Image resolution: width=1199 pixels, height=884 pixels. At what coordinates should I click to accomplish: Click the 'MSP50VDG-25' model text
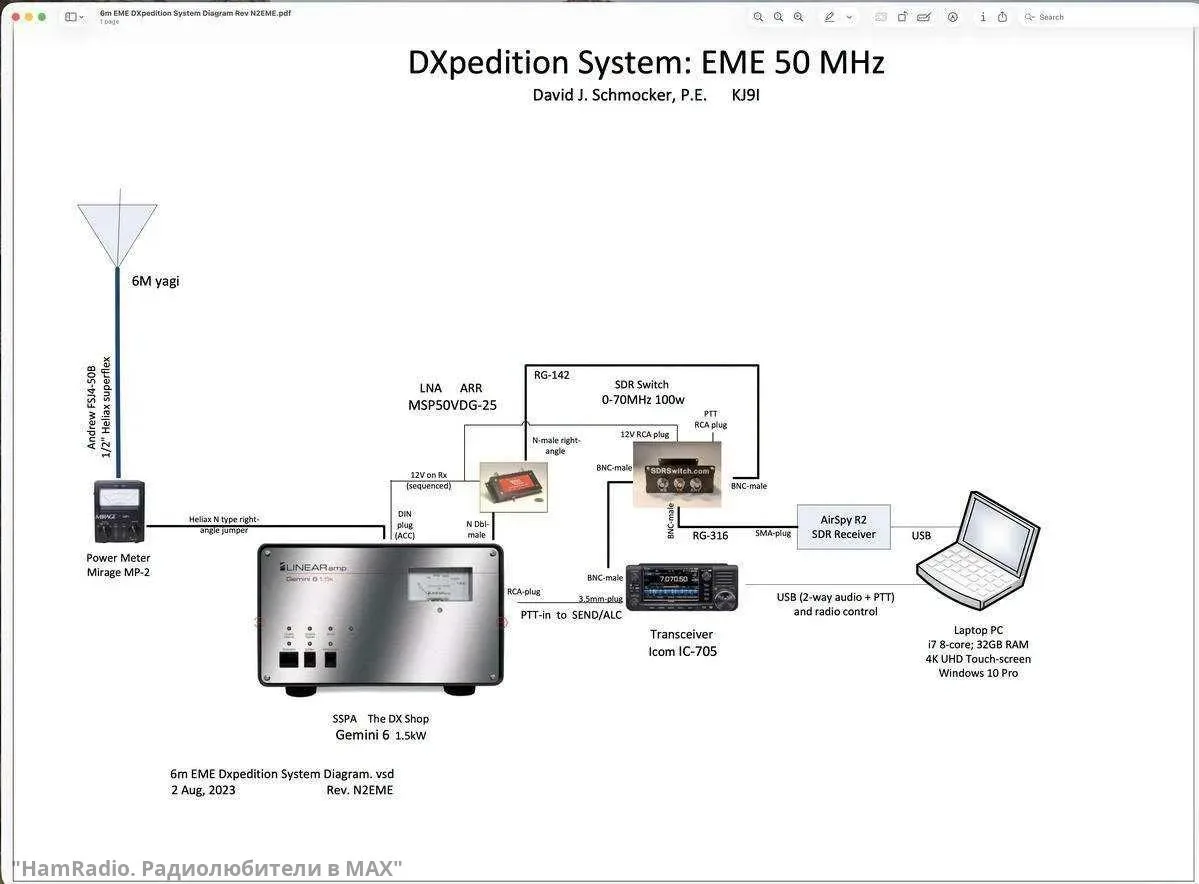[x=452, y=405]
